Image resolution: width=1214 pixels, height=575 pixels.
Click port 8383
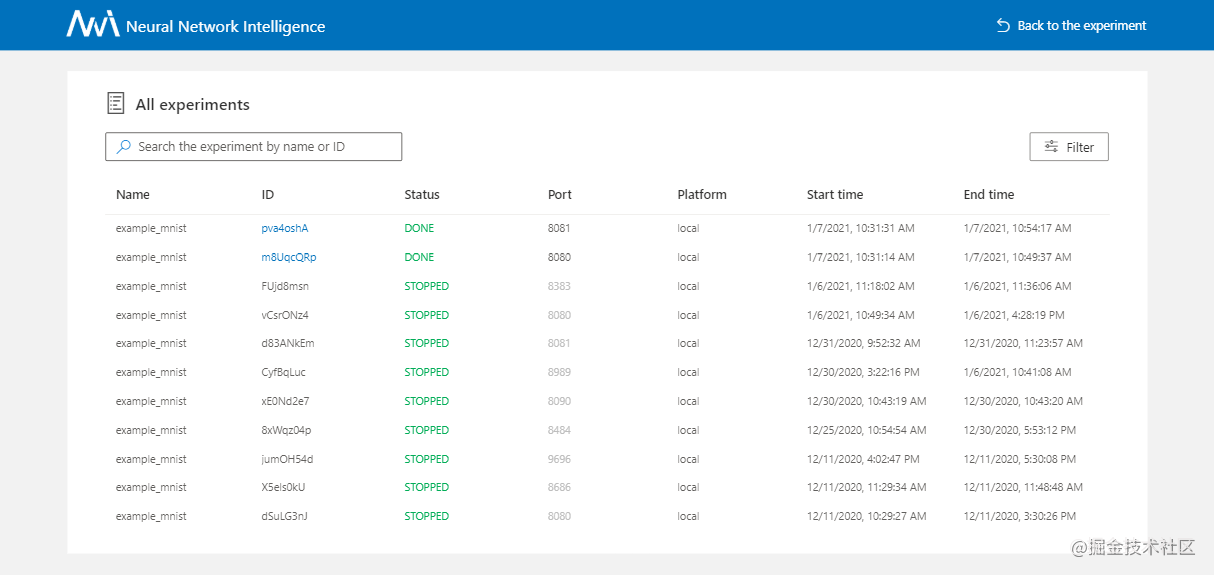(559, 286)
